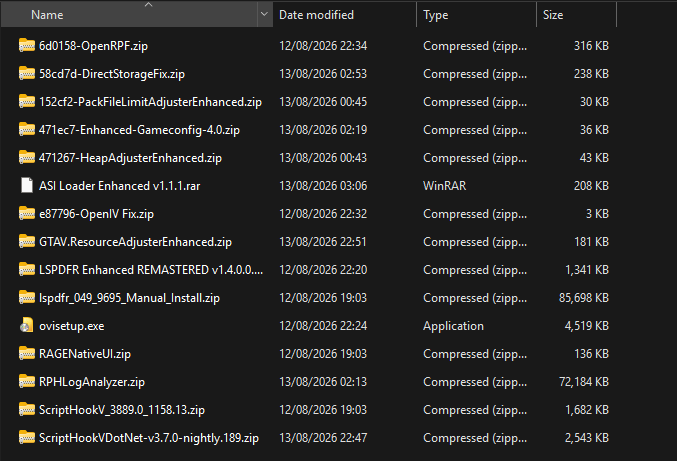
Task: Click date 13/08/2026 22:47
Action: (x=323, y=438)
